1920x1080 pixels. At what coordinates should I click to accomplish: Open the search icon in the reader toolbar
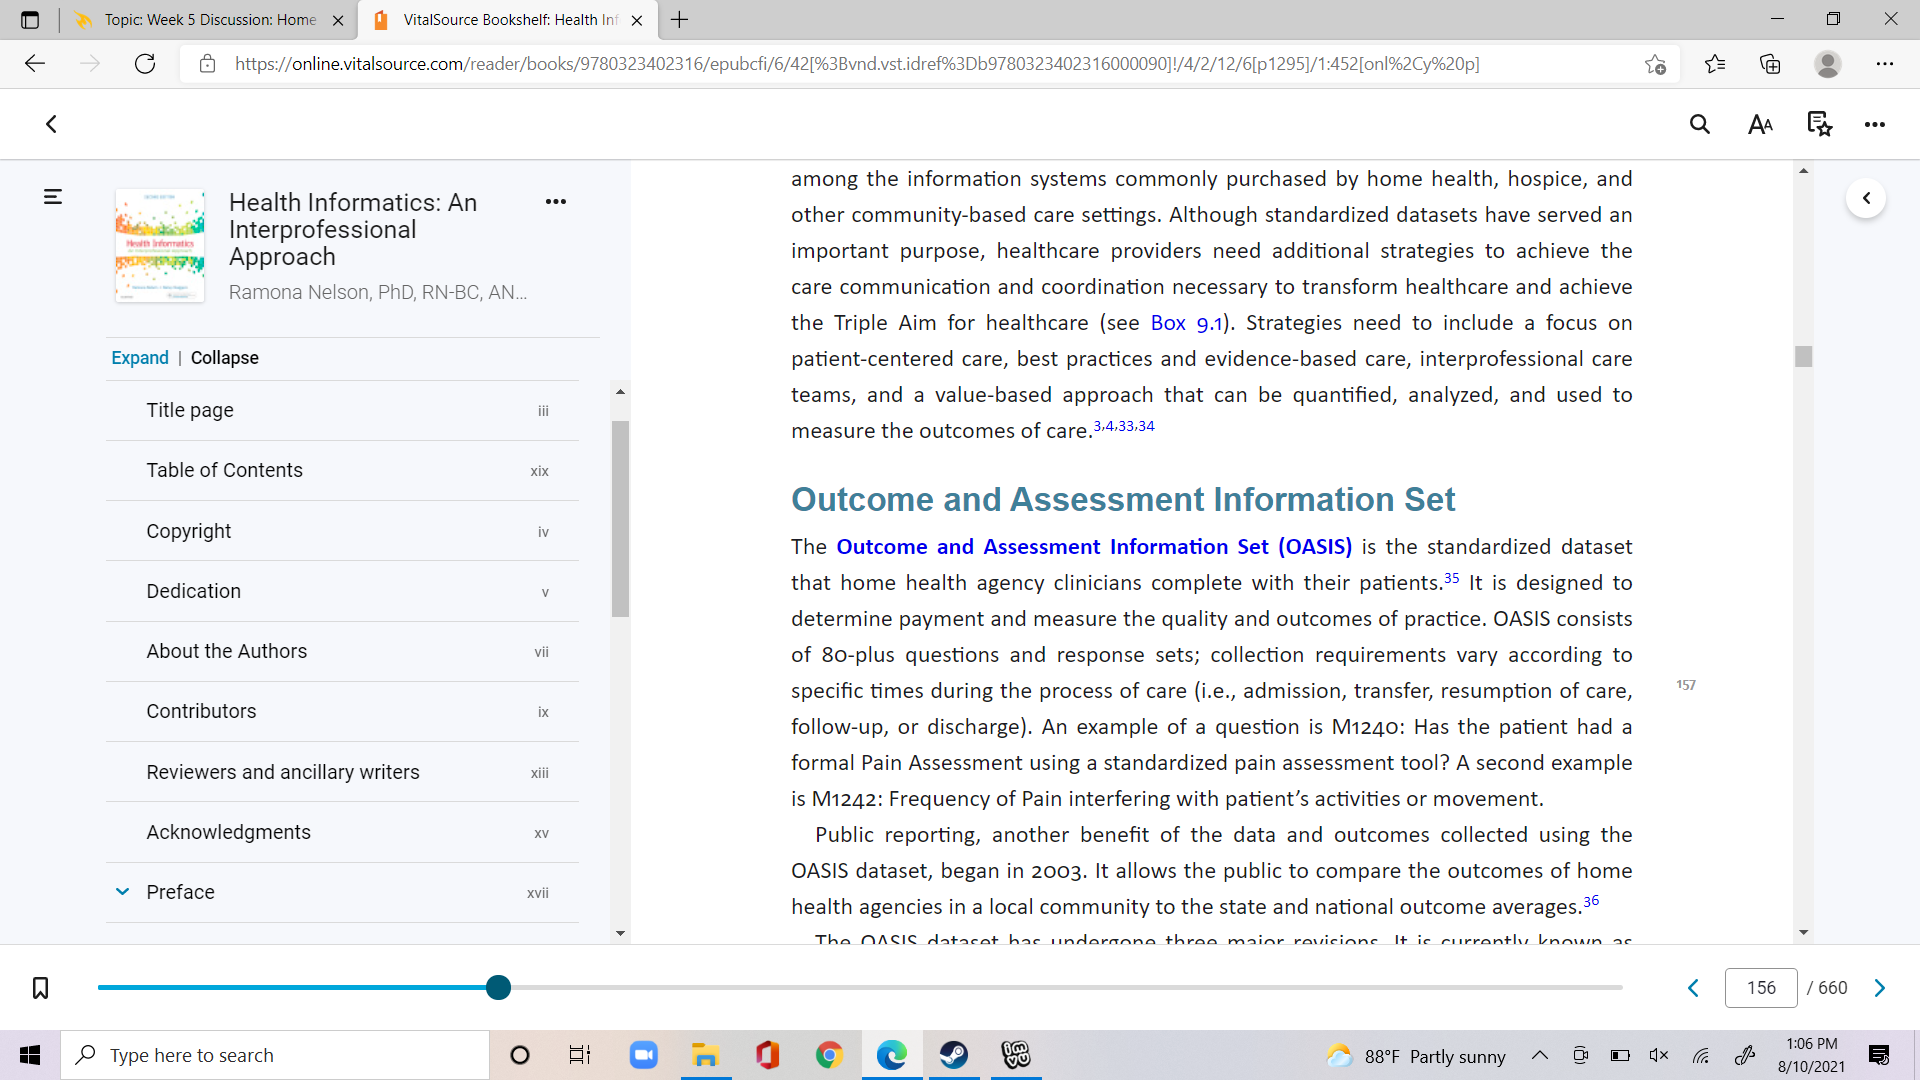click(1700, 124)
